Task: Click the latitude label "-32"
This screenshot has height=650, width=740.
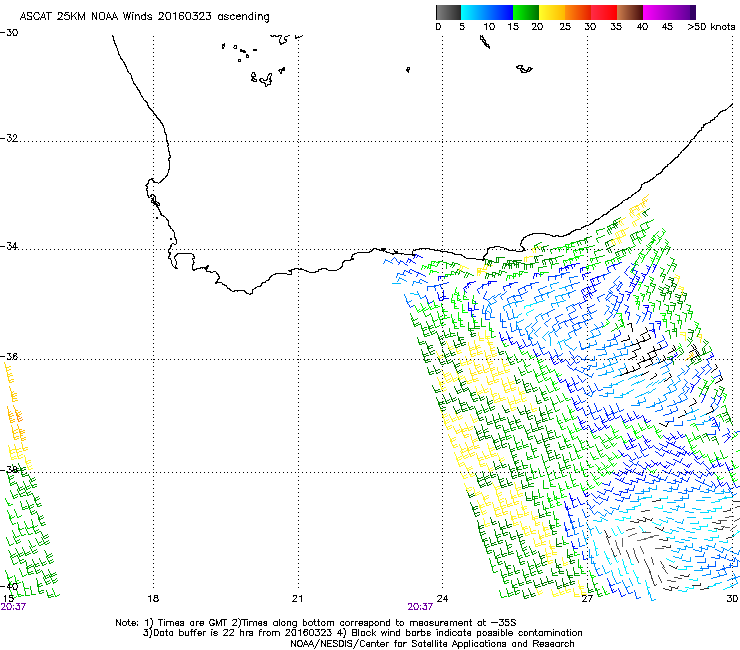Action: coord(9,138)
